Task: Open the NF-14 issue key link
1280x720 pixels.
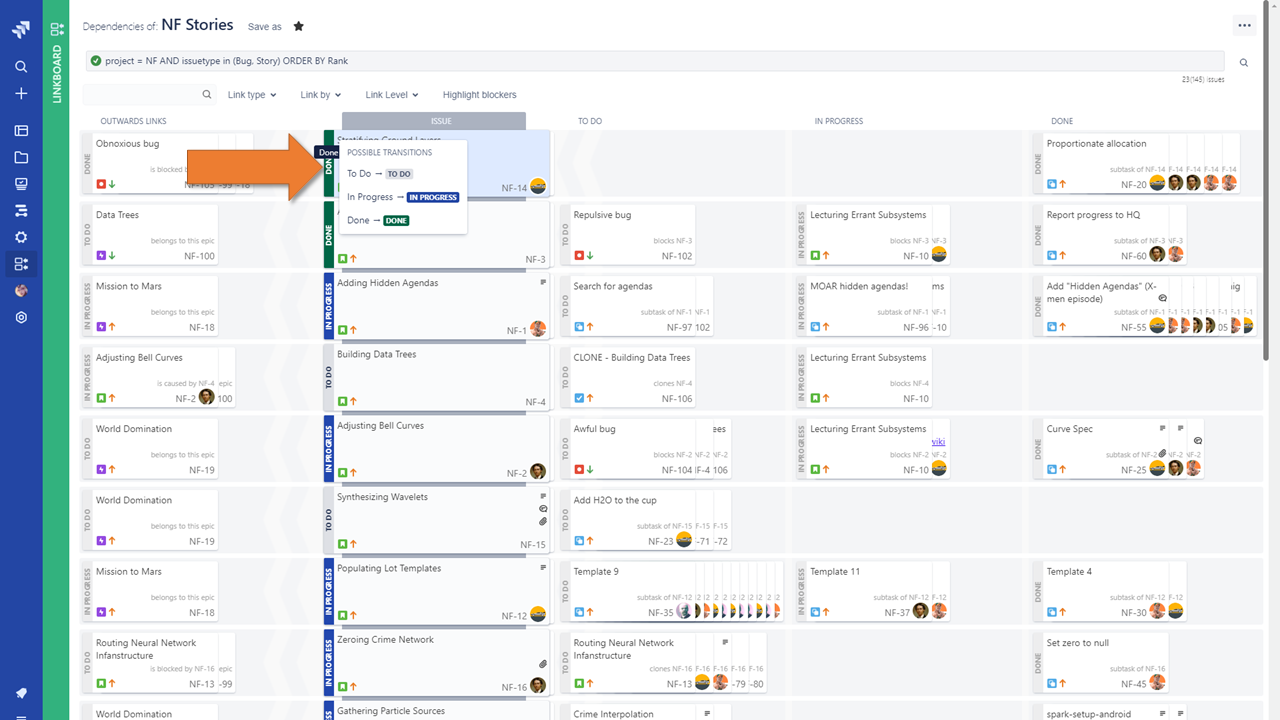Action: 514,188
